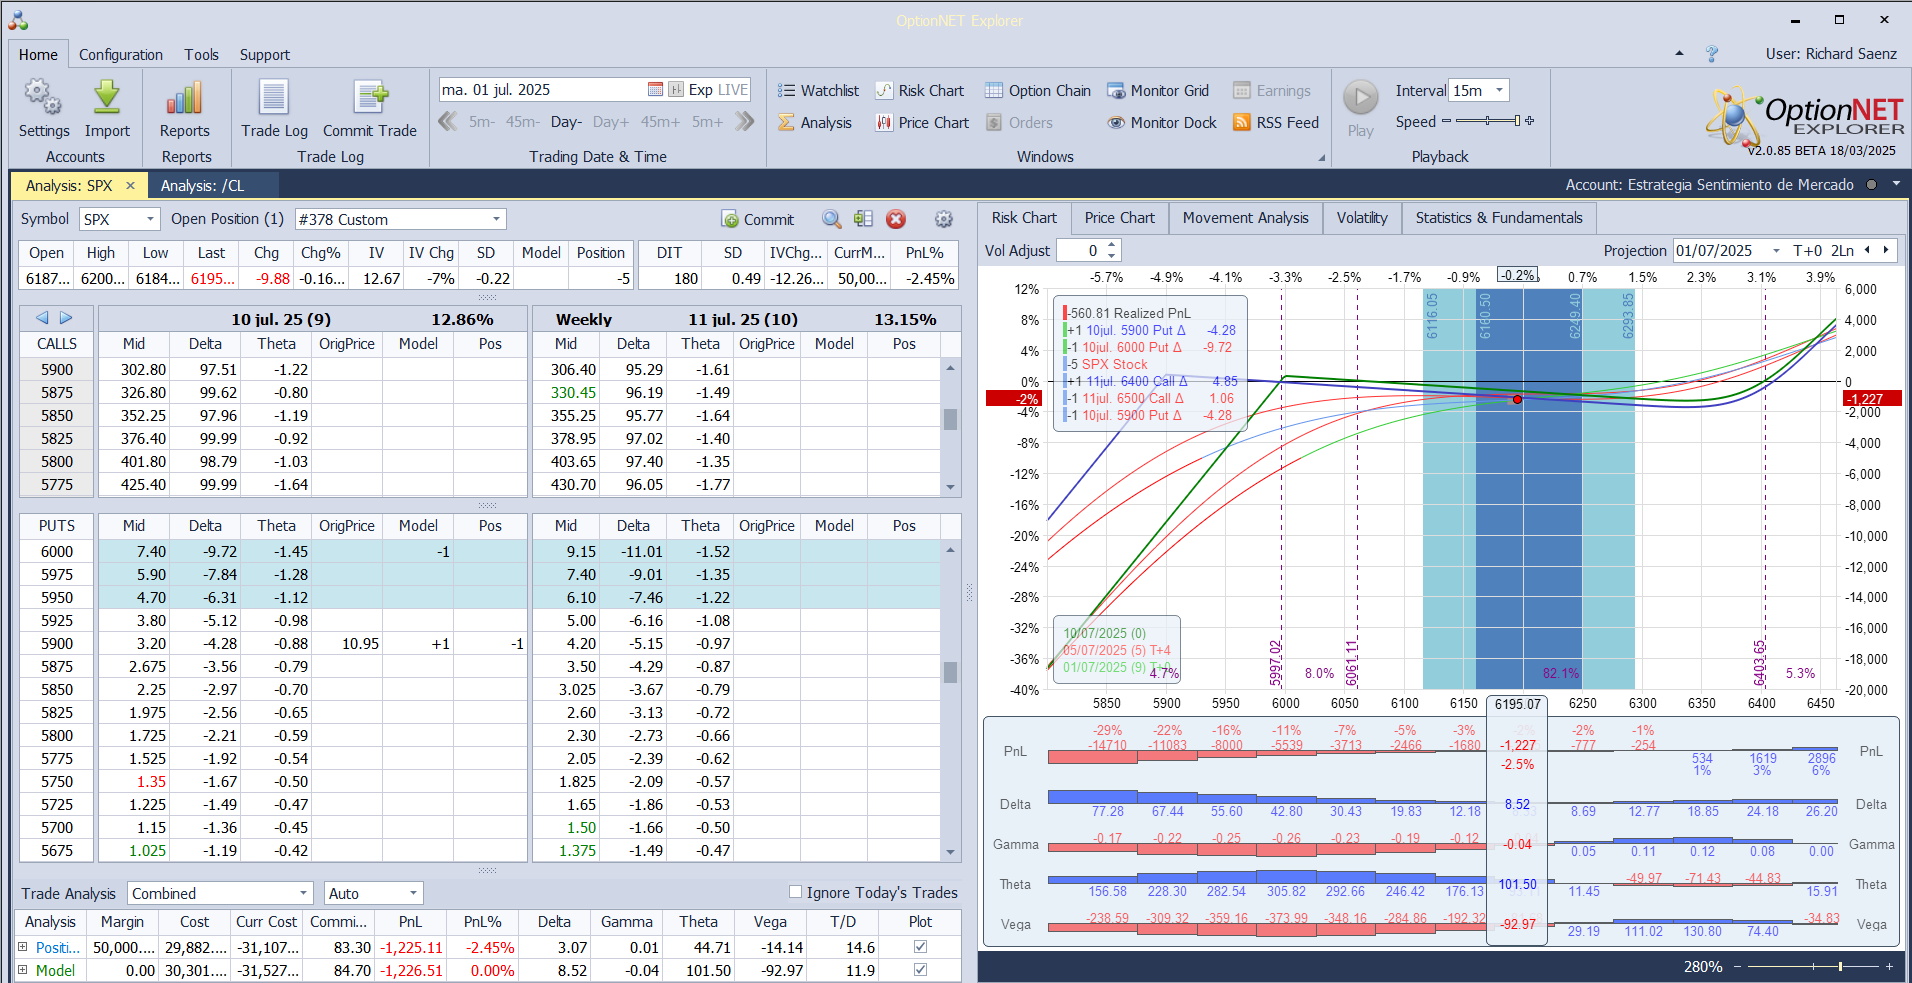Toggle Plot checkbox for Model row
The height and width of the screenshot is (983, 1912).
click(x=921, y=970)
